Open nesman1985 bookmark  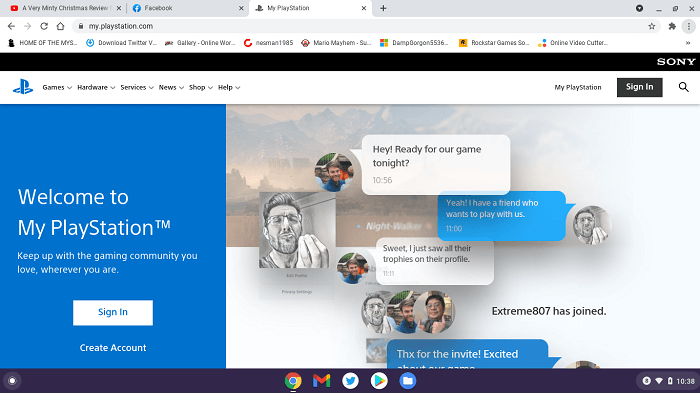click(x=268, y=43)
